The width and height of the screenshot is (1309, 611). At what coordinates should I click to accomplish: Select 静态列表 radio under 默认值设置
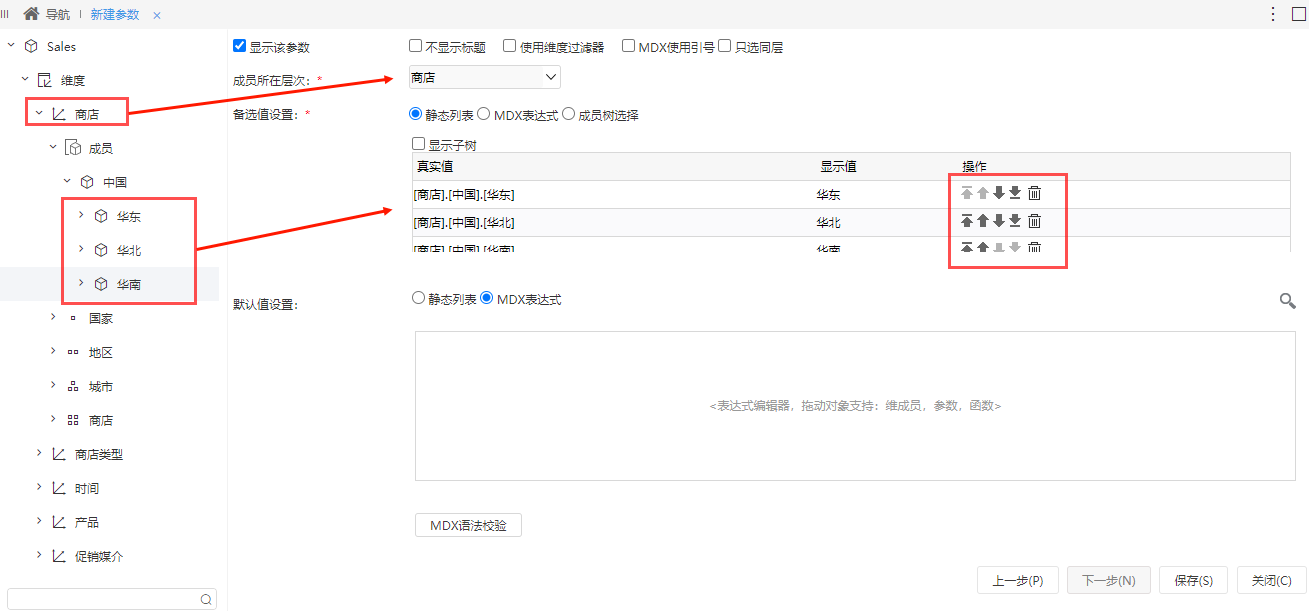click(x=419, y=298)
